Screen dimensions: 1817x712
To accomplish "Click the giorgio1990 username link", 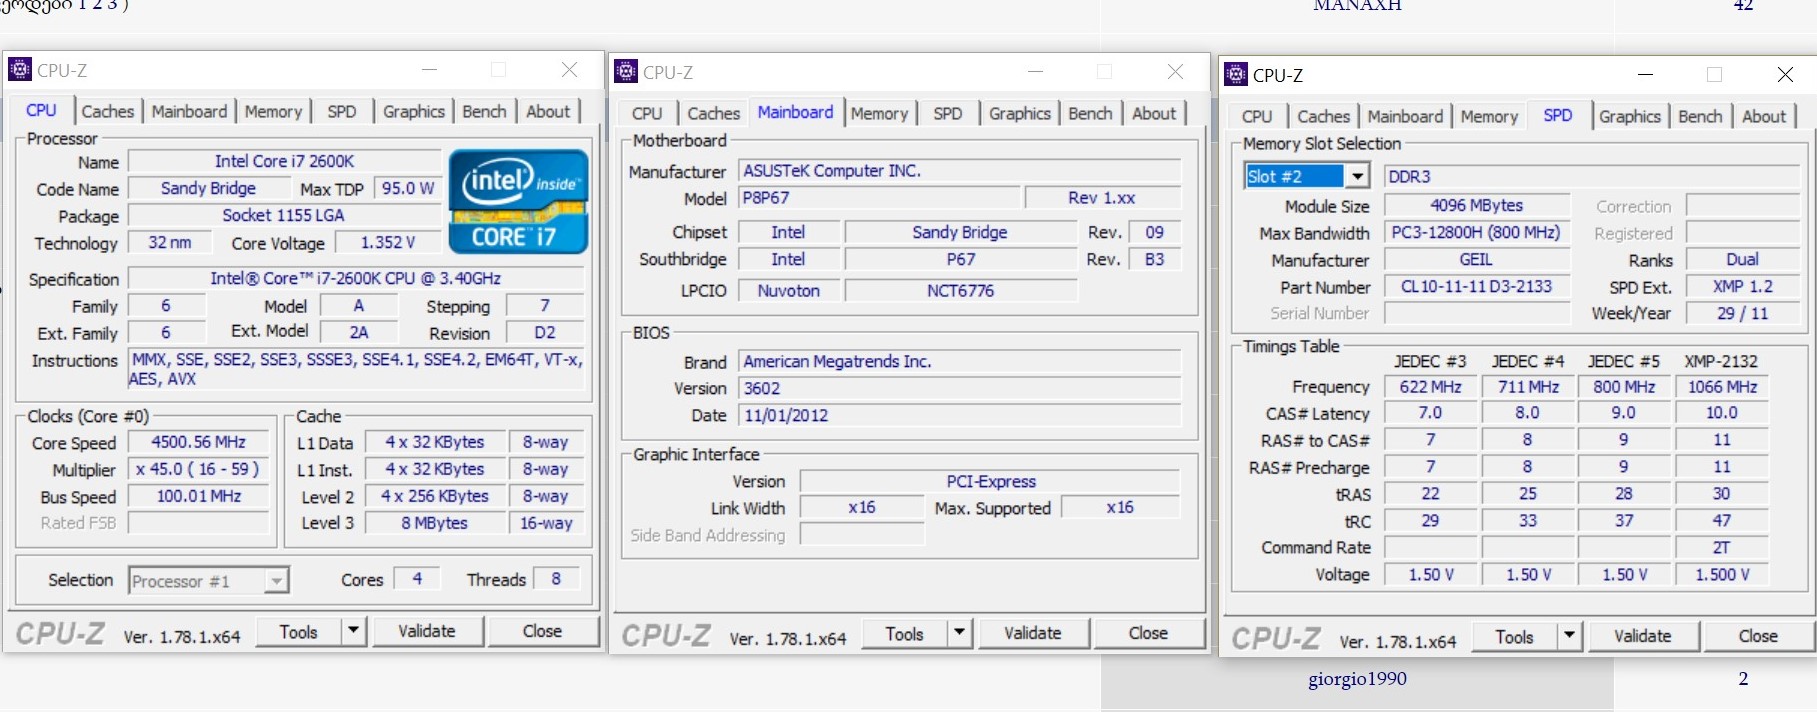I will 1357,679.
